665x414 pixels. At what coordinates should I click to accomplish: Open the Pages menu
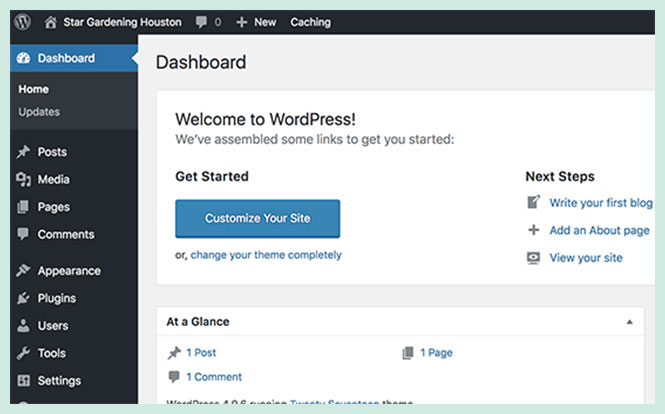click(x=54, y=207)
